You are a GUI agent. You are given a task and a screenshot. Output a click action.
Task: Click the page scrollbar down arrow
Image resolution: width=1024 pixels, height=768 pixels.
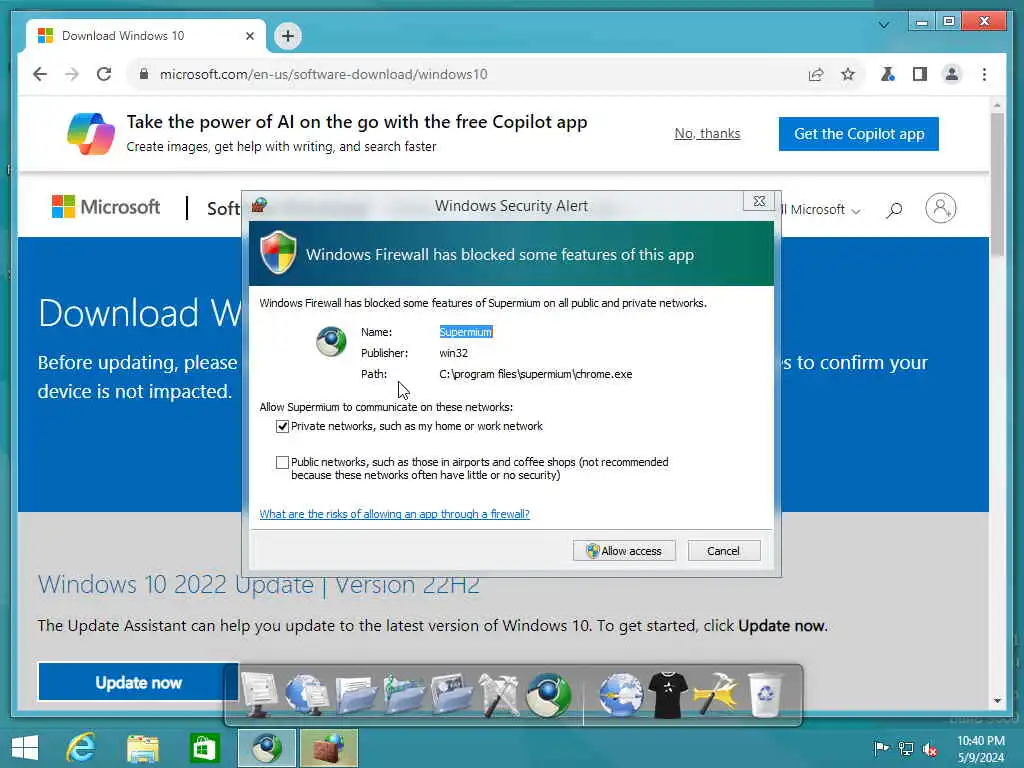tap(997, 701)
